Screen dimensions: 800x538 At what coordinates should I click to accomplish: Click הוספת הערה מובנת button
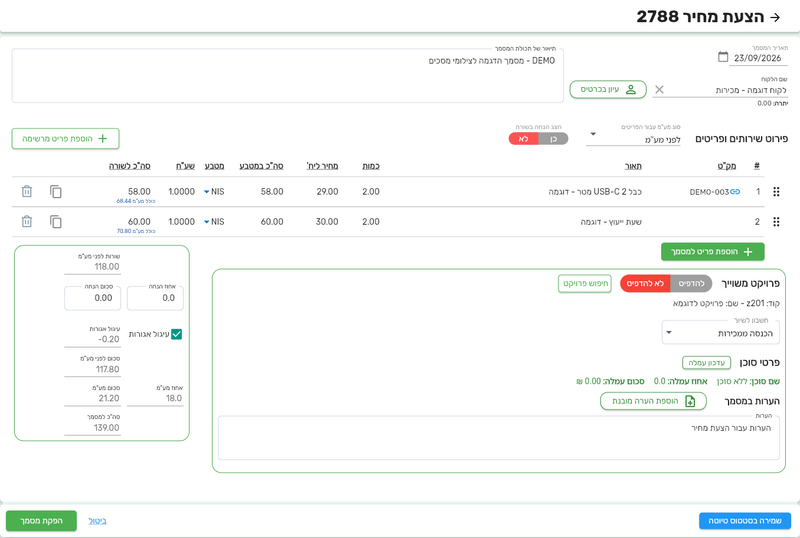[653, 401]
